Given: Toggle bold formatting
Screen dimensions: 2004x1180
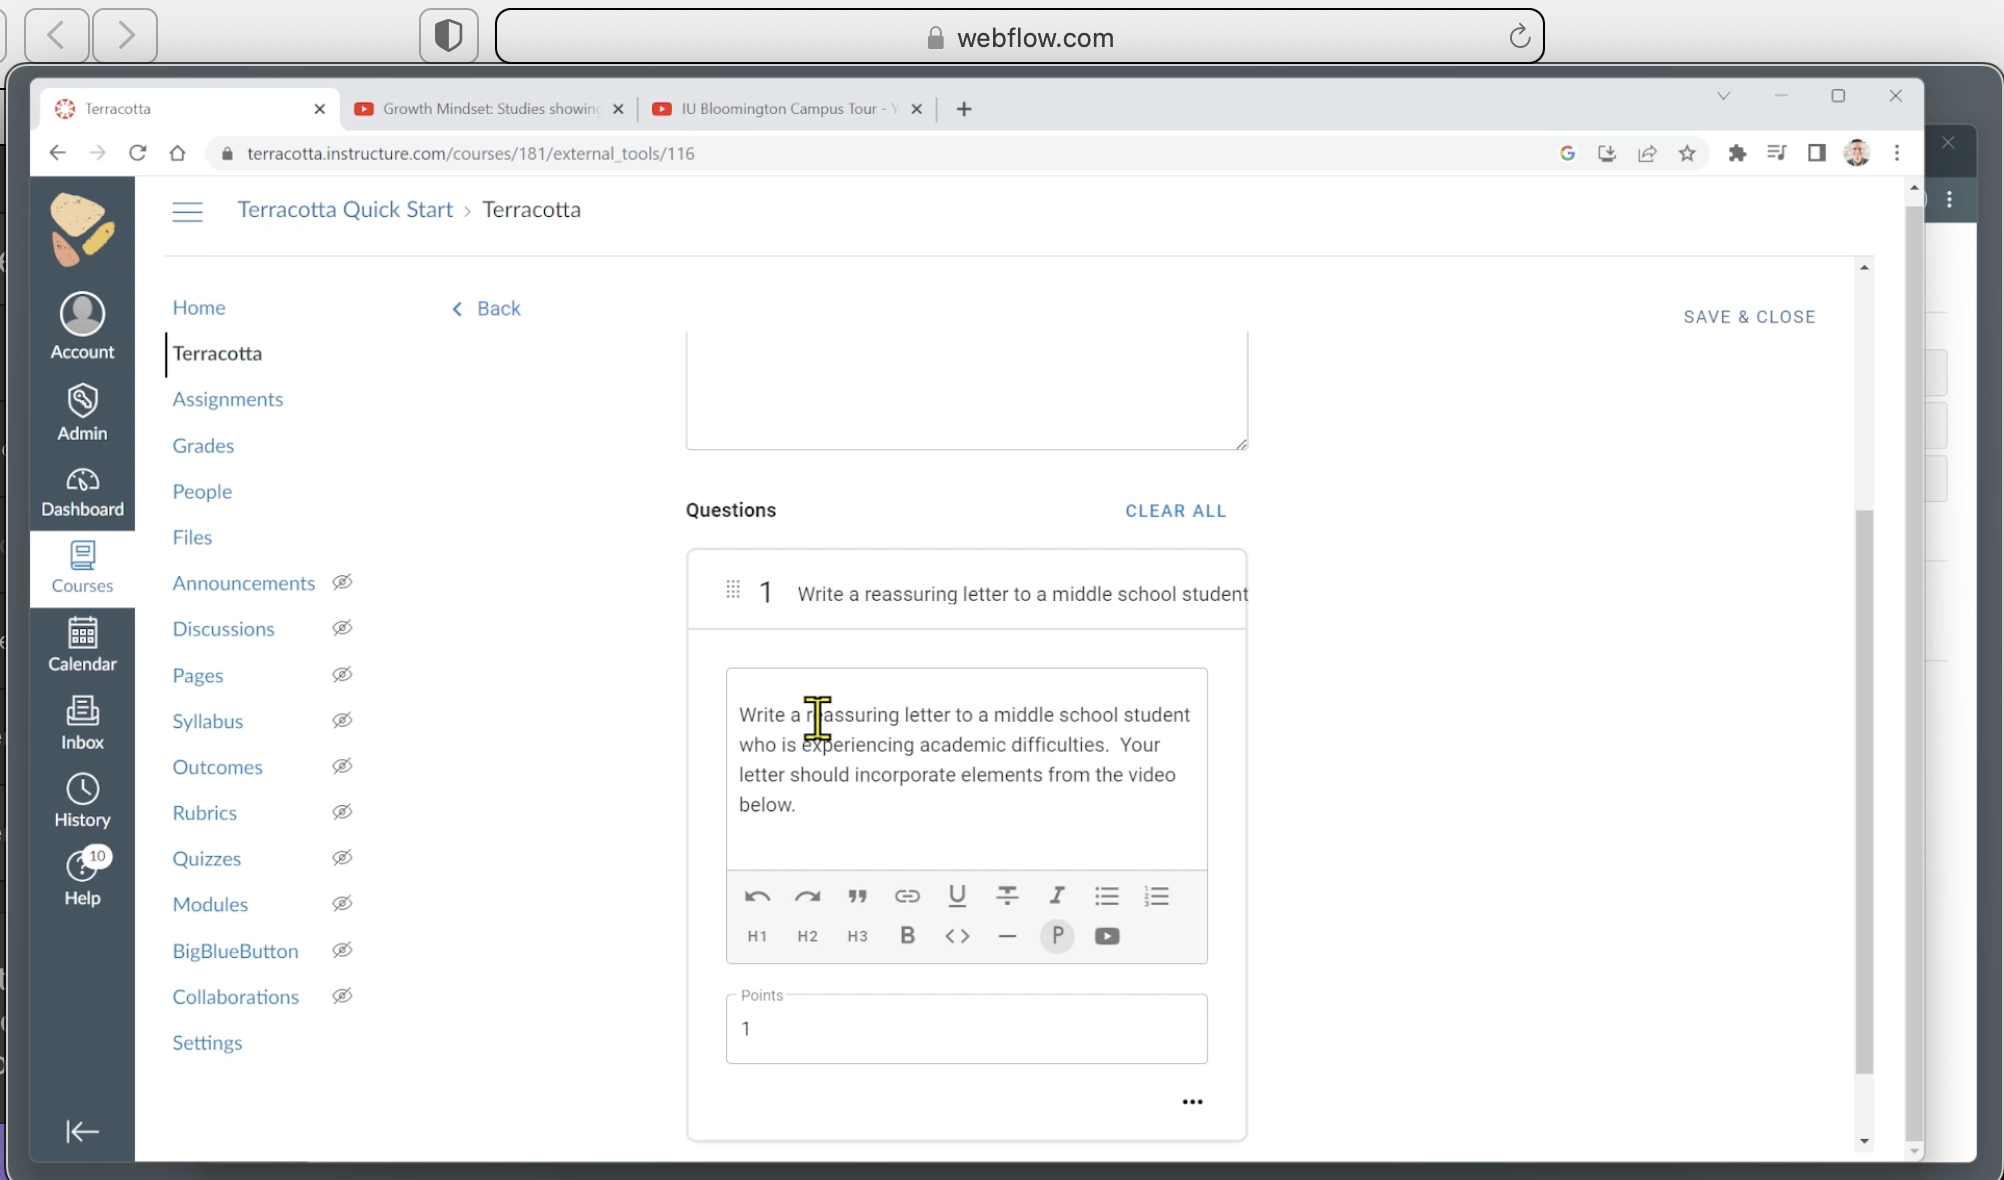Looking at the screenshot, I should click(x=907, y=935).
